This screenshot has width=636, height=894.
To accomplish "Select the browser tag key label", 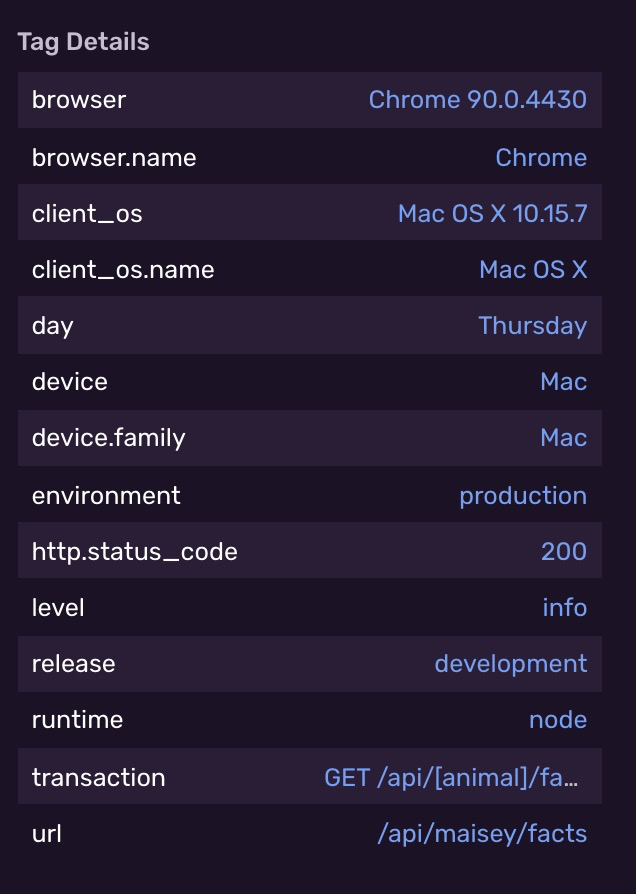I will (78, 100).
